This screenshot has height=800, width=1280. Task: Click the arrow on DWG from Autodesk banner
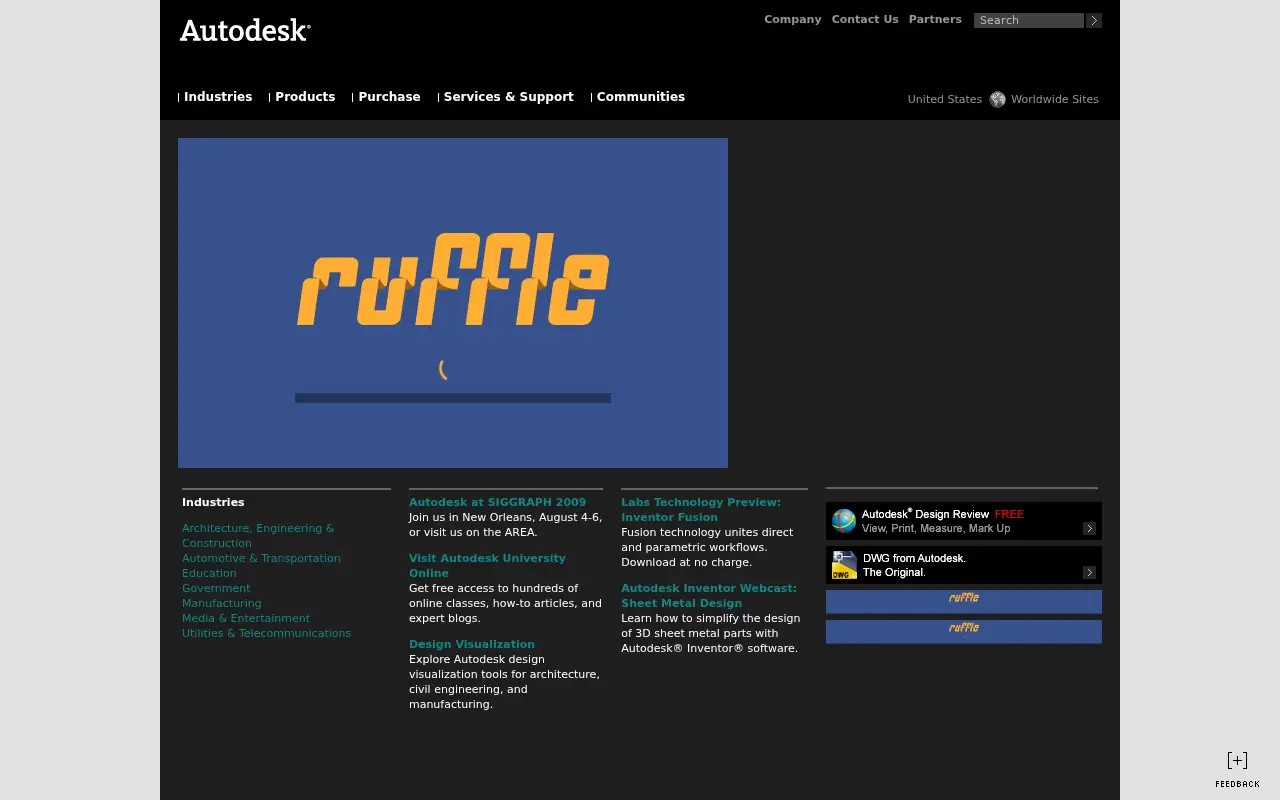coord(1090,572)
